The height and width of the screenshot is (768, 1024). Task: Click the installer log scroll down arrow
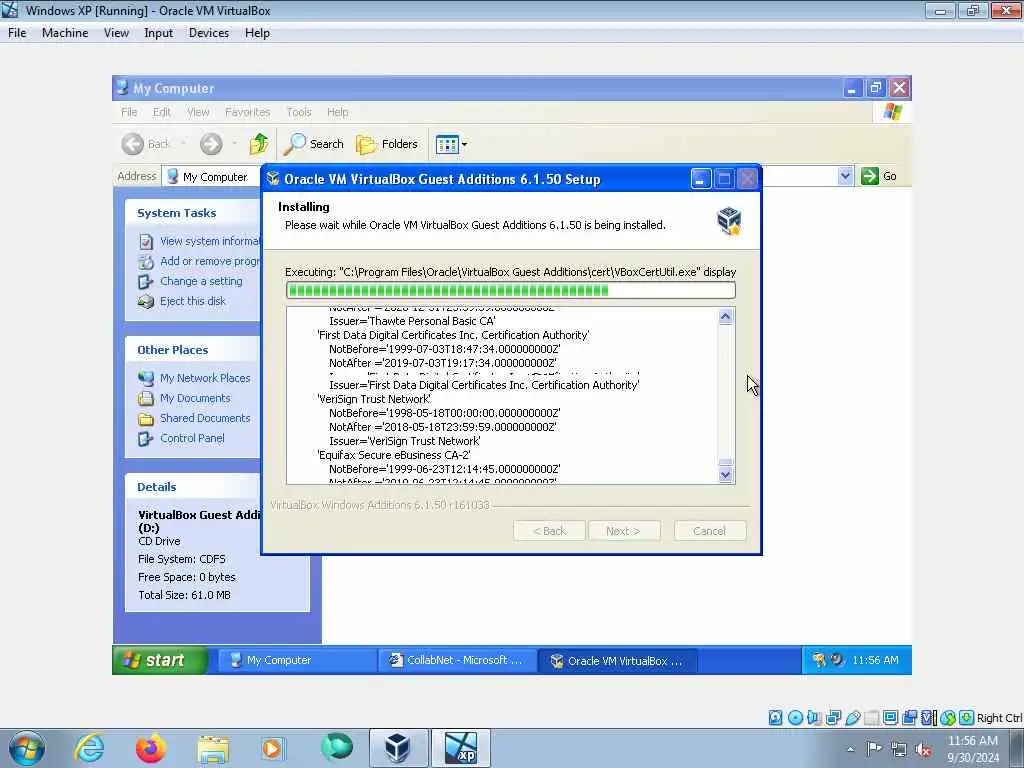(726, 475)
